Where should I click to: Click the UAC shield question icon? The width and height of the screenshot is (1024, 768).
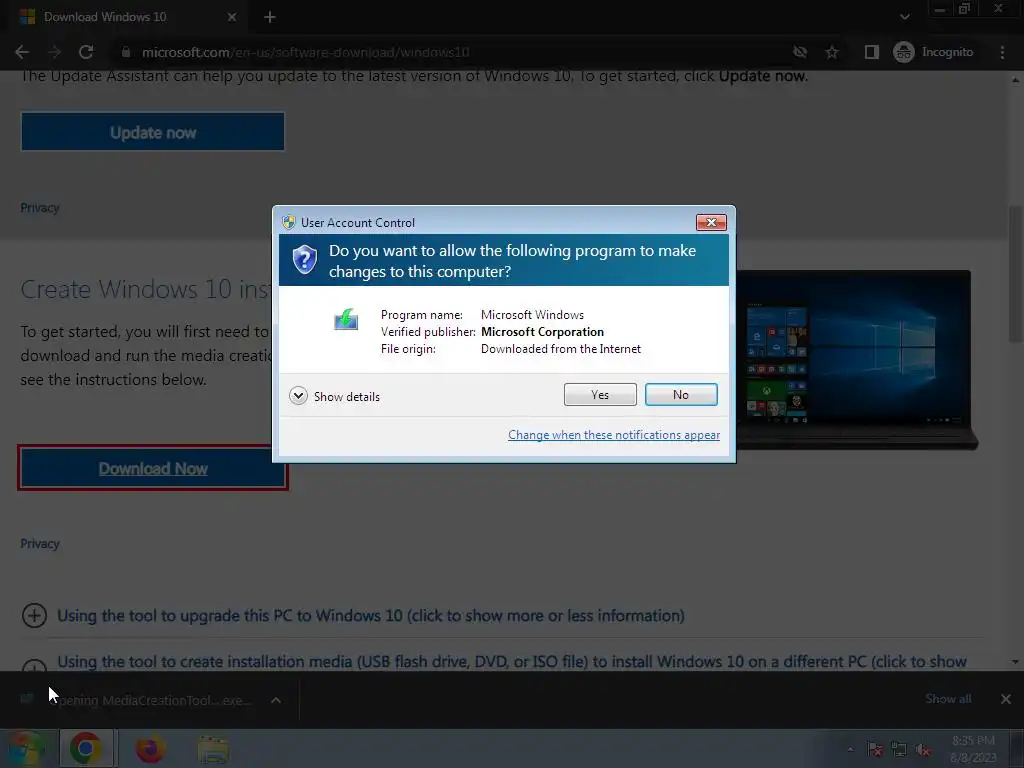304,260
